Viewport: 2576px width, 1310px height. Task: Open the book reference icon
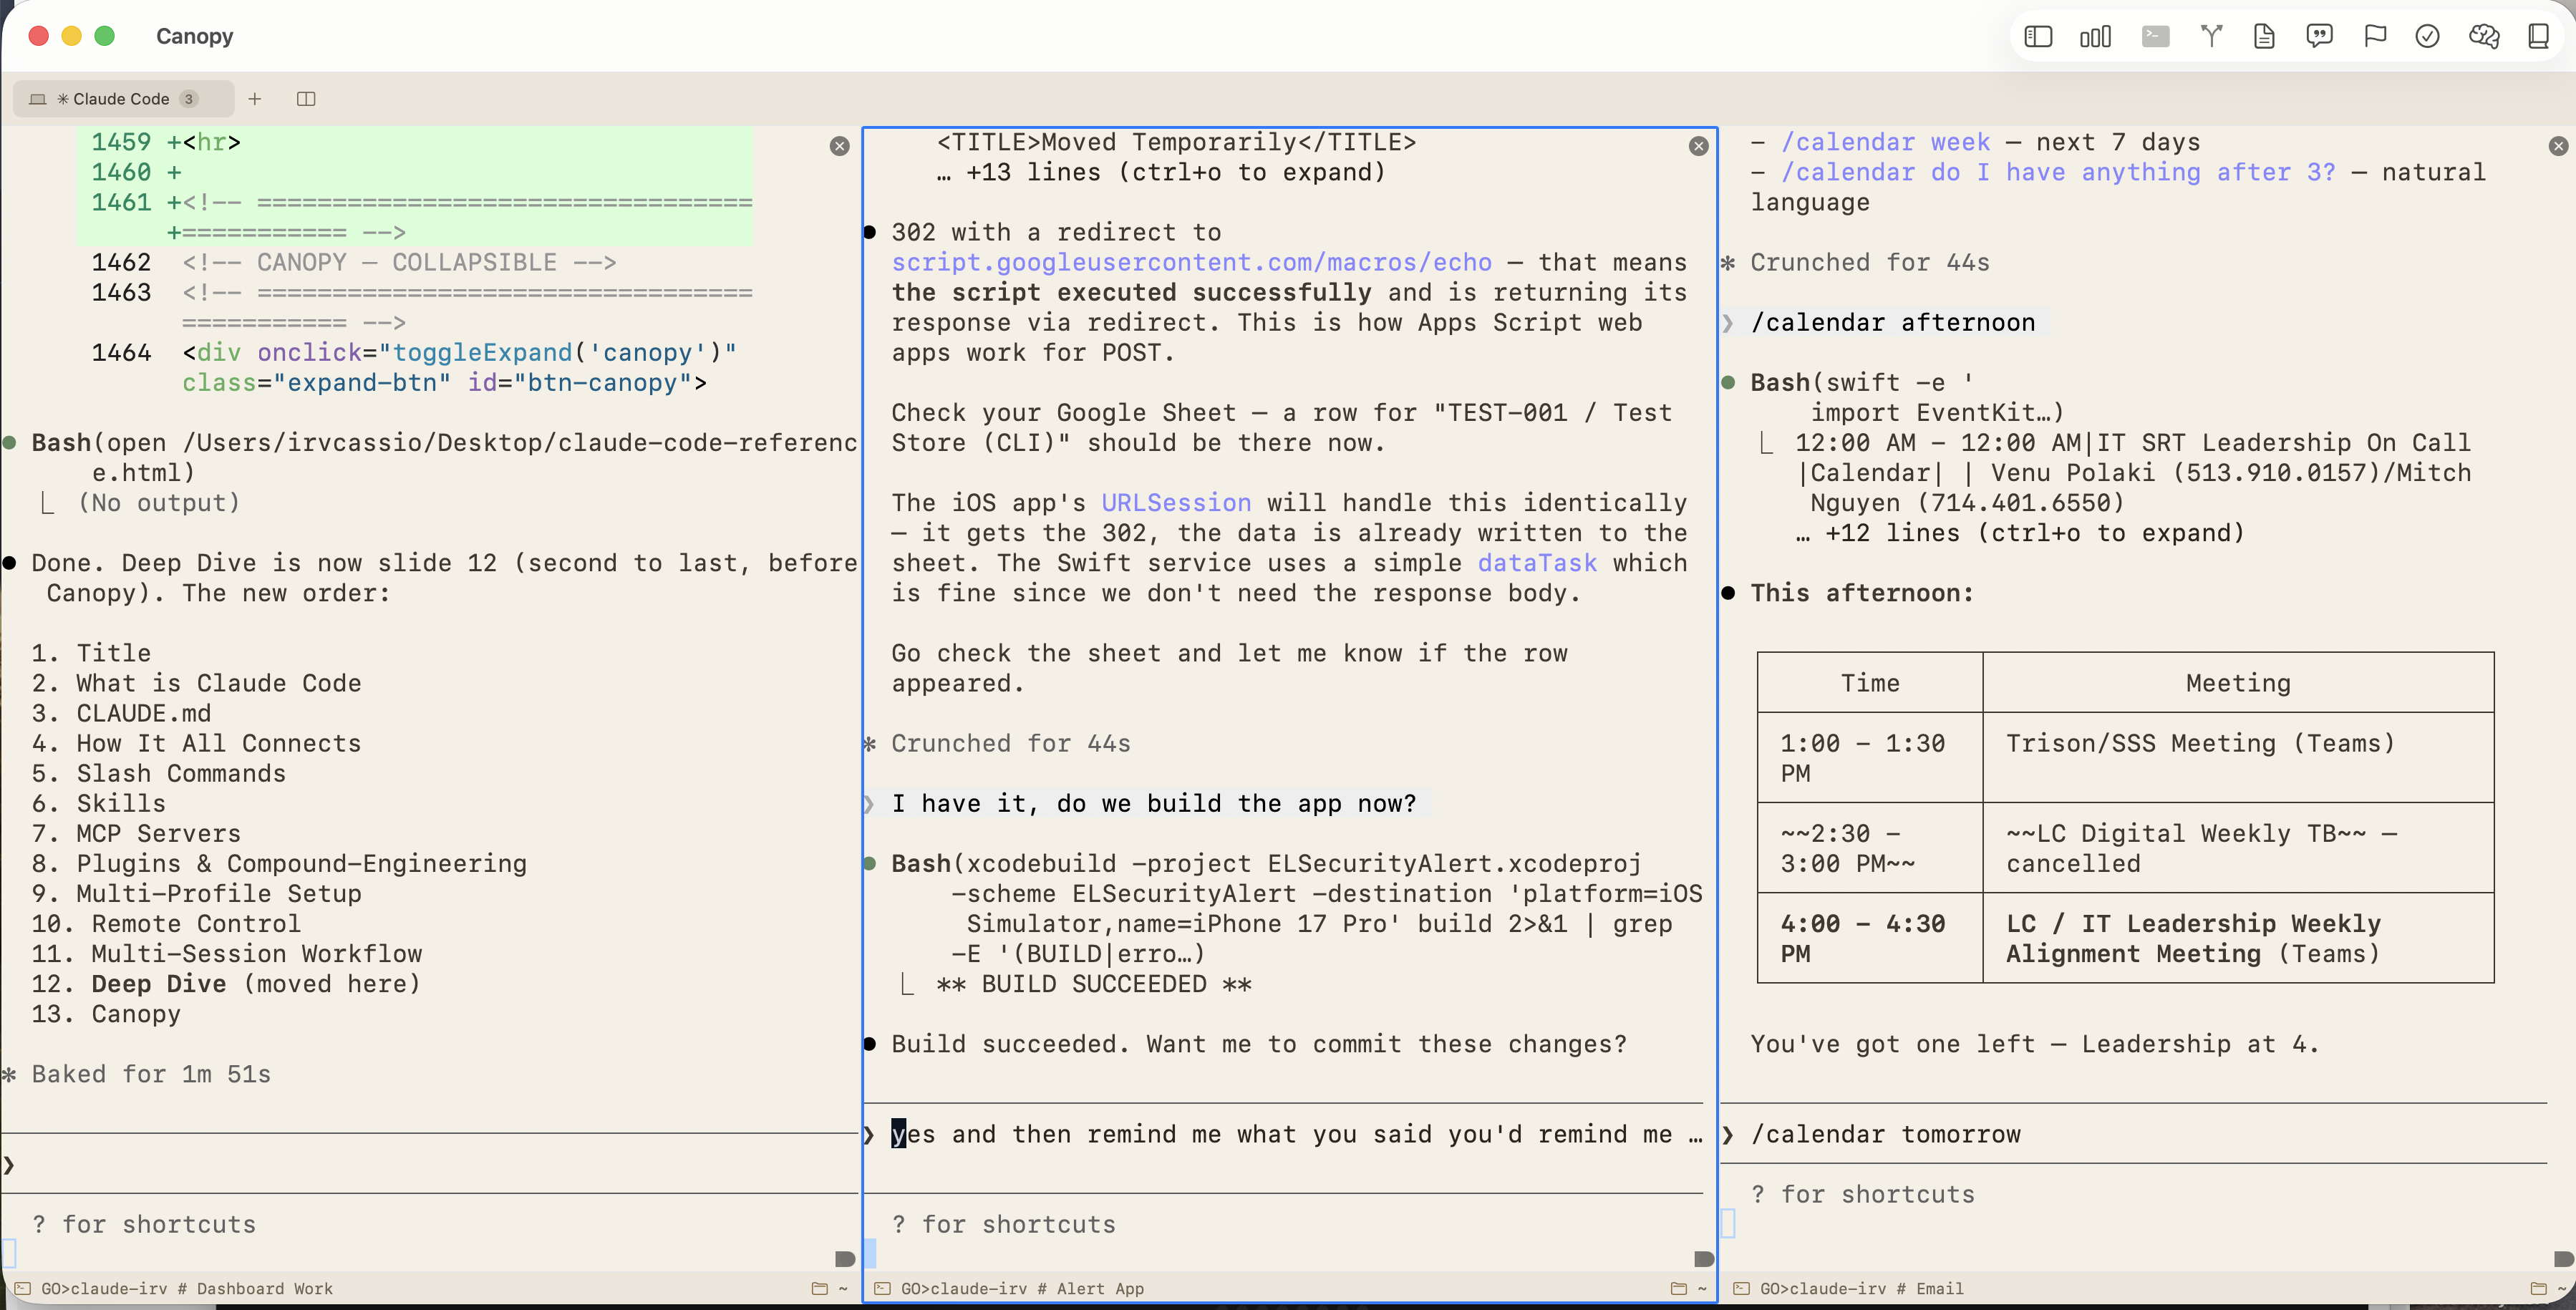coord(2538,37)
